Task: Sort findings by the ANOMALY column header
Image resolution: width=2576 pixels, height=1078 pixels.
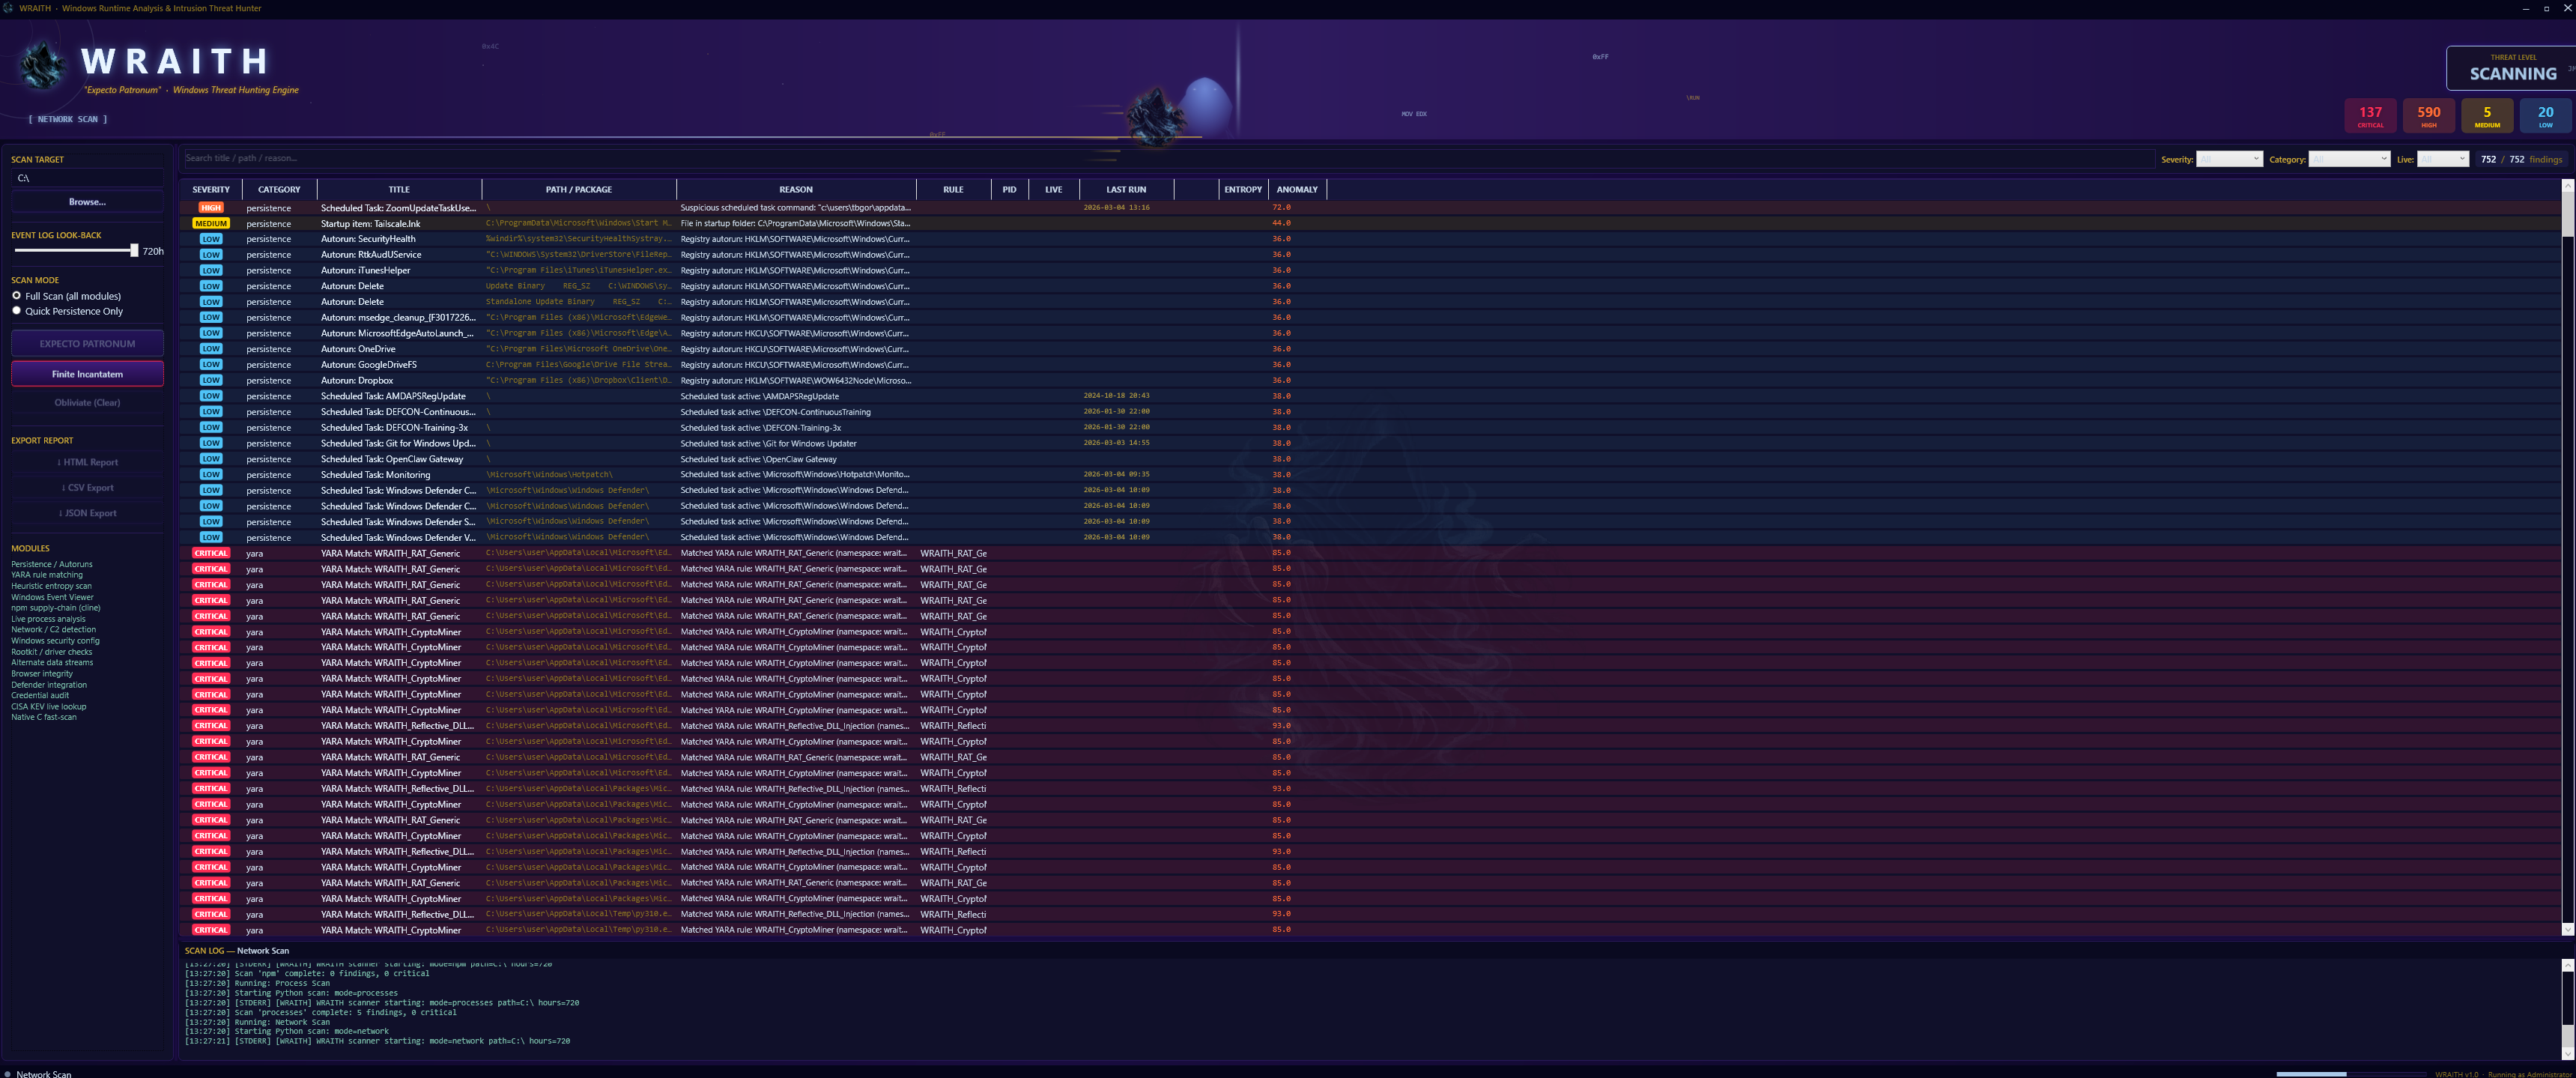Action: click(1297, 189)
